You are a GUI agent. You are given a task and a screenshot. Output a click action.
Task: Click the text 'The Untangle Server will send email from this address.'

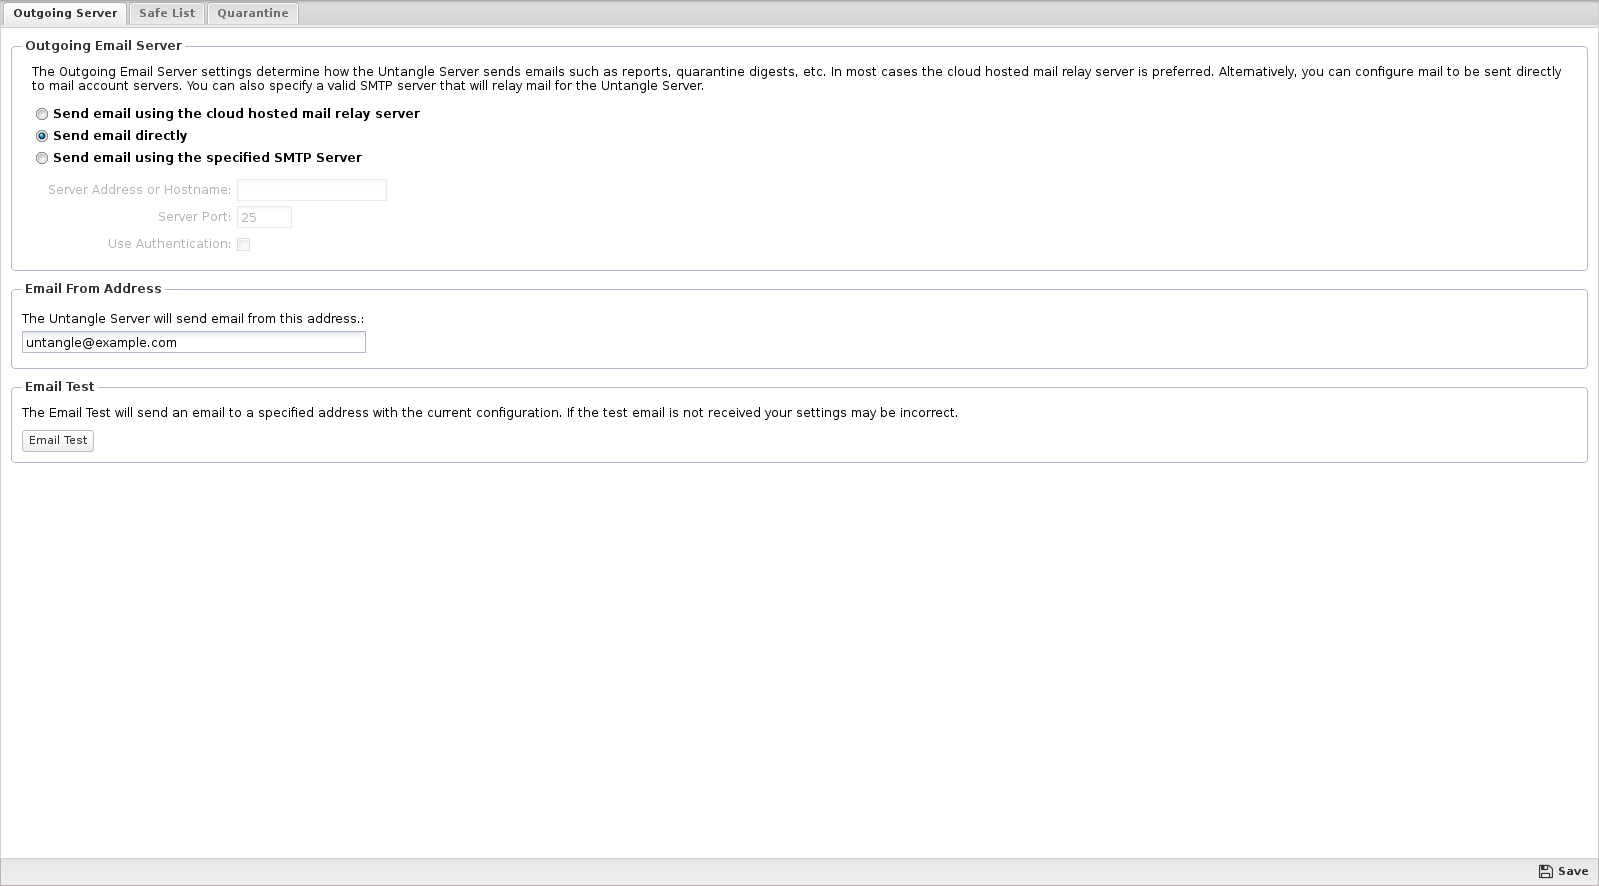pyautogui.click(x=193, y=319)
